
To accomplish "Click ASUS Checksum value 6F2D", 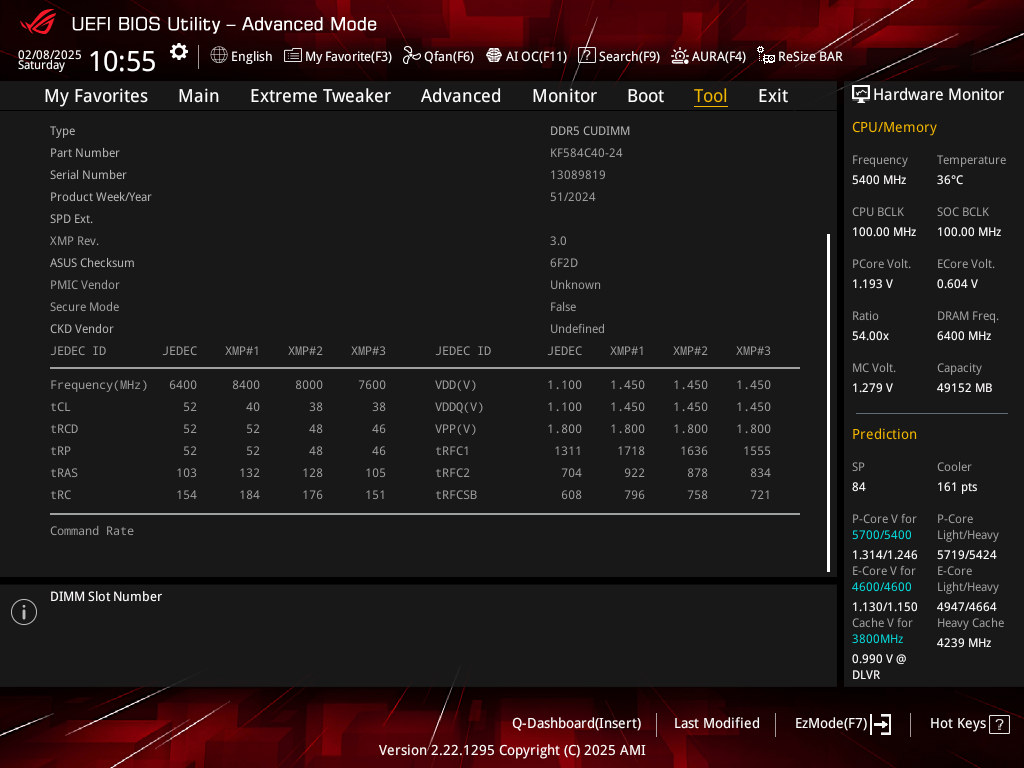I will pos(564,263).
